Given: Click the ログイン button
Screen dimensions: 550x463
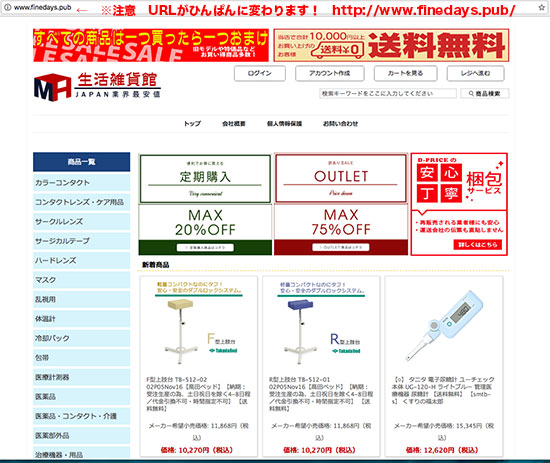Looking at the screenshot, I should pos(260,73).
